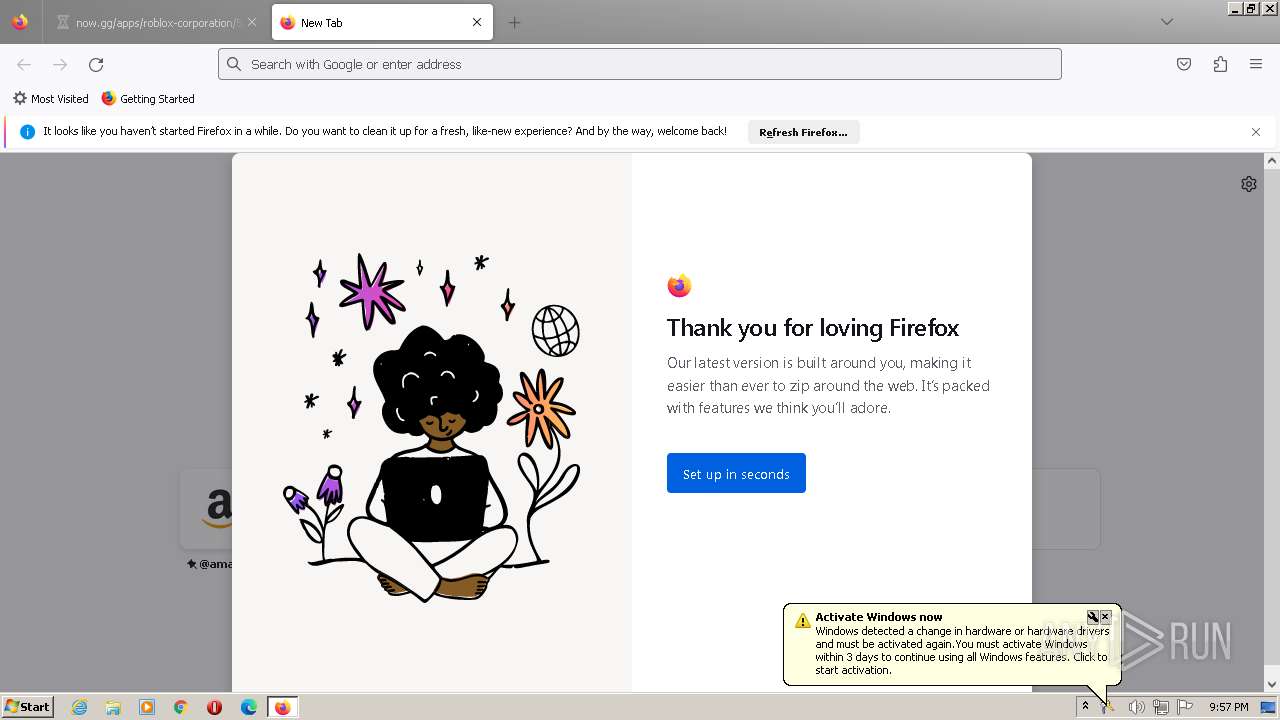Click the Firefox View icon

point(20,22)
